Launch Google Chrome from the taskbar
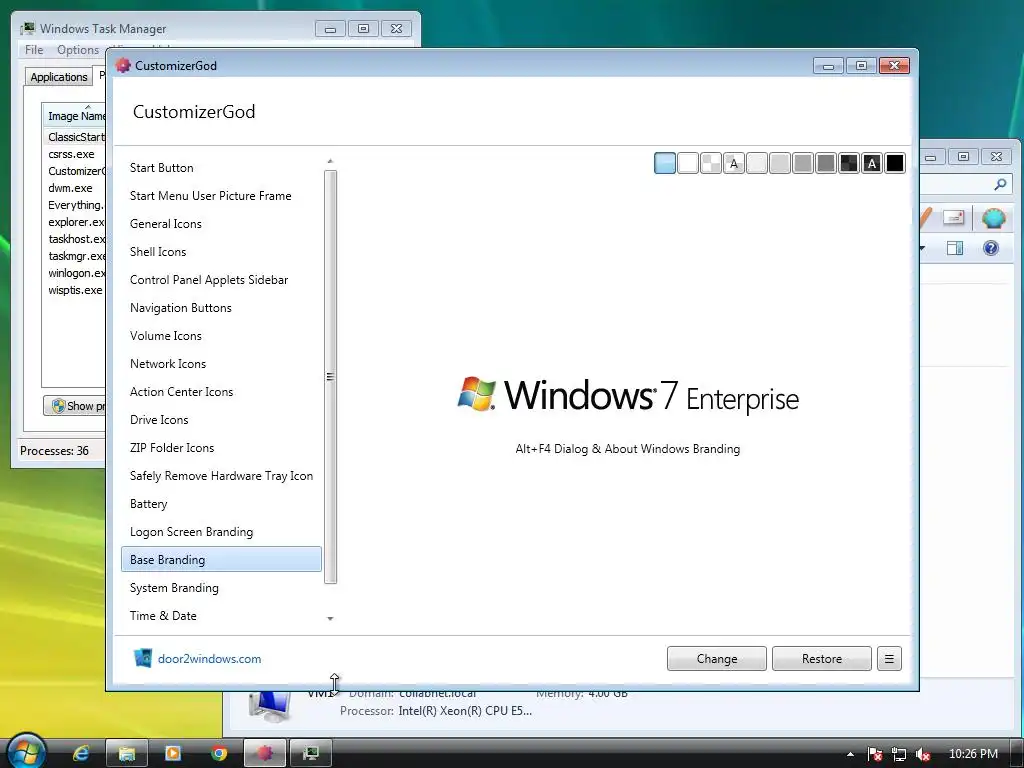The height and width of the screenshot is (768, 1024). click(x=219, y=754)
